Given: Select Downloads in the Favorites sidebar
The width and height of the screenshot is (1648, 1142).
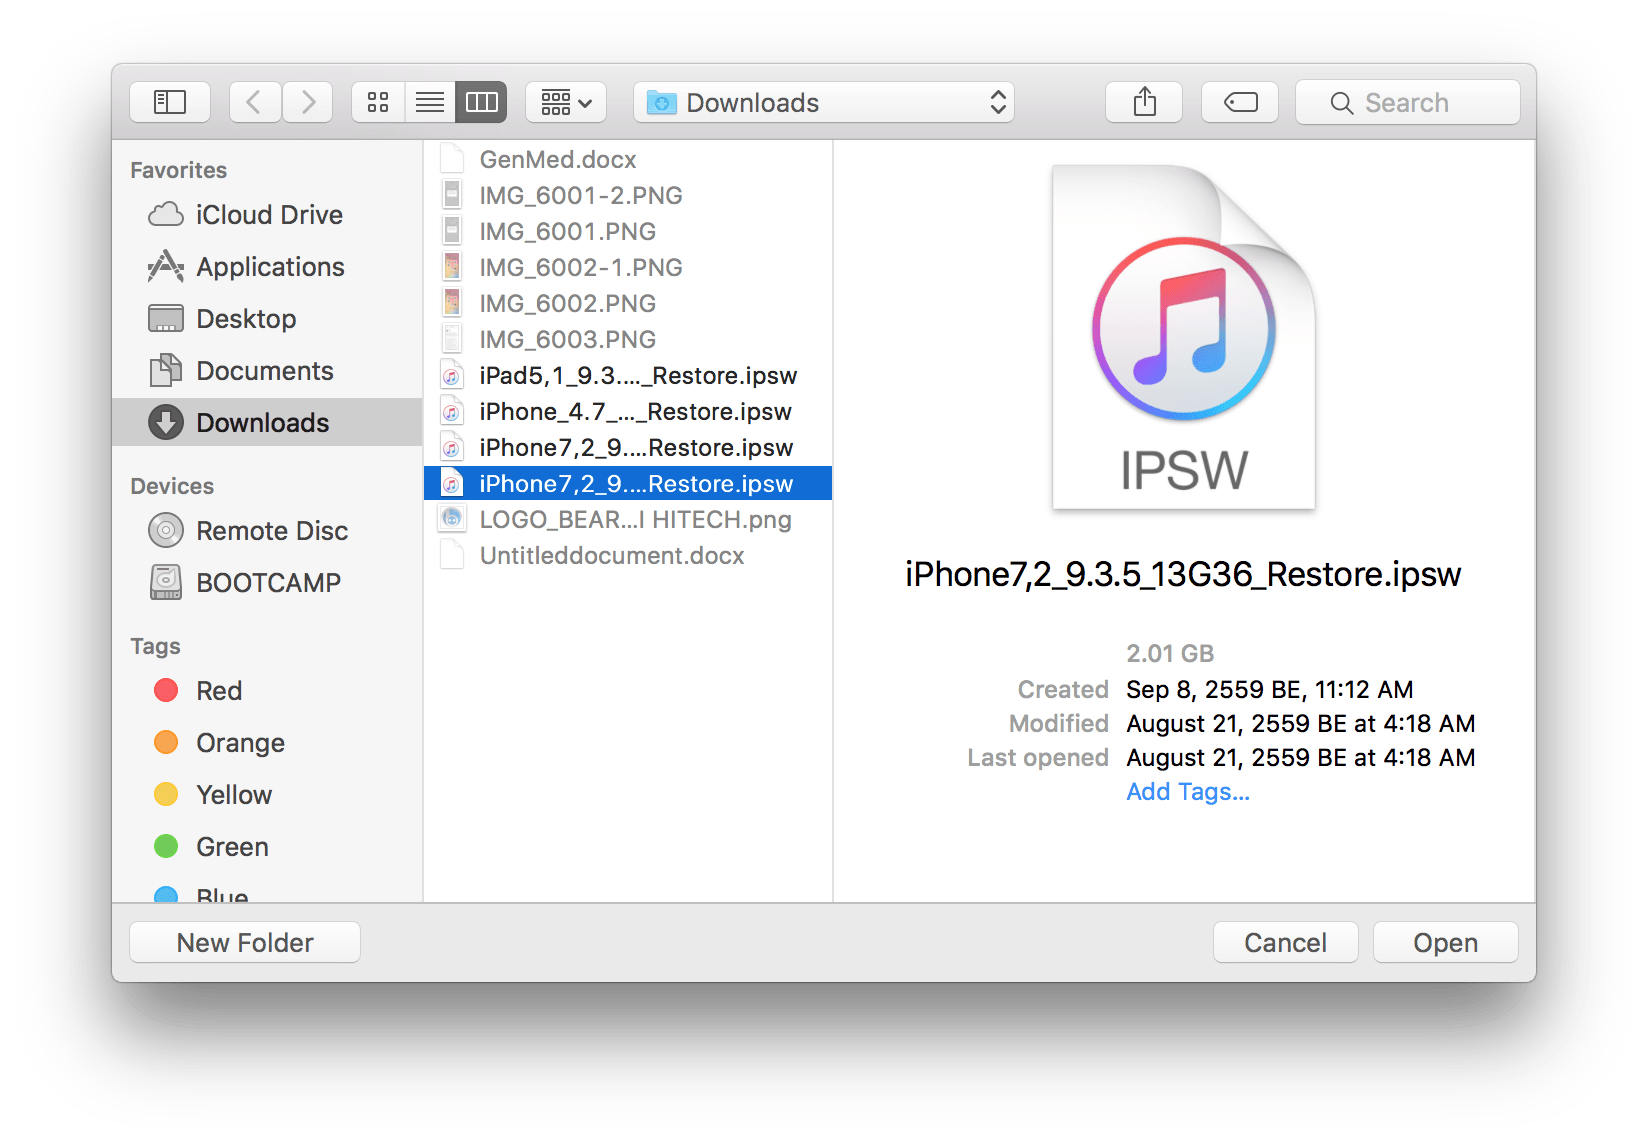Looking at the screenshot, I should 267,422.
